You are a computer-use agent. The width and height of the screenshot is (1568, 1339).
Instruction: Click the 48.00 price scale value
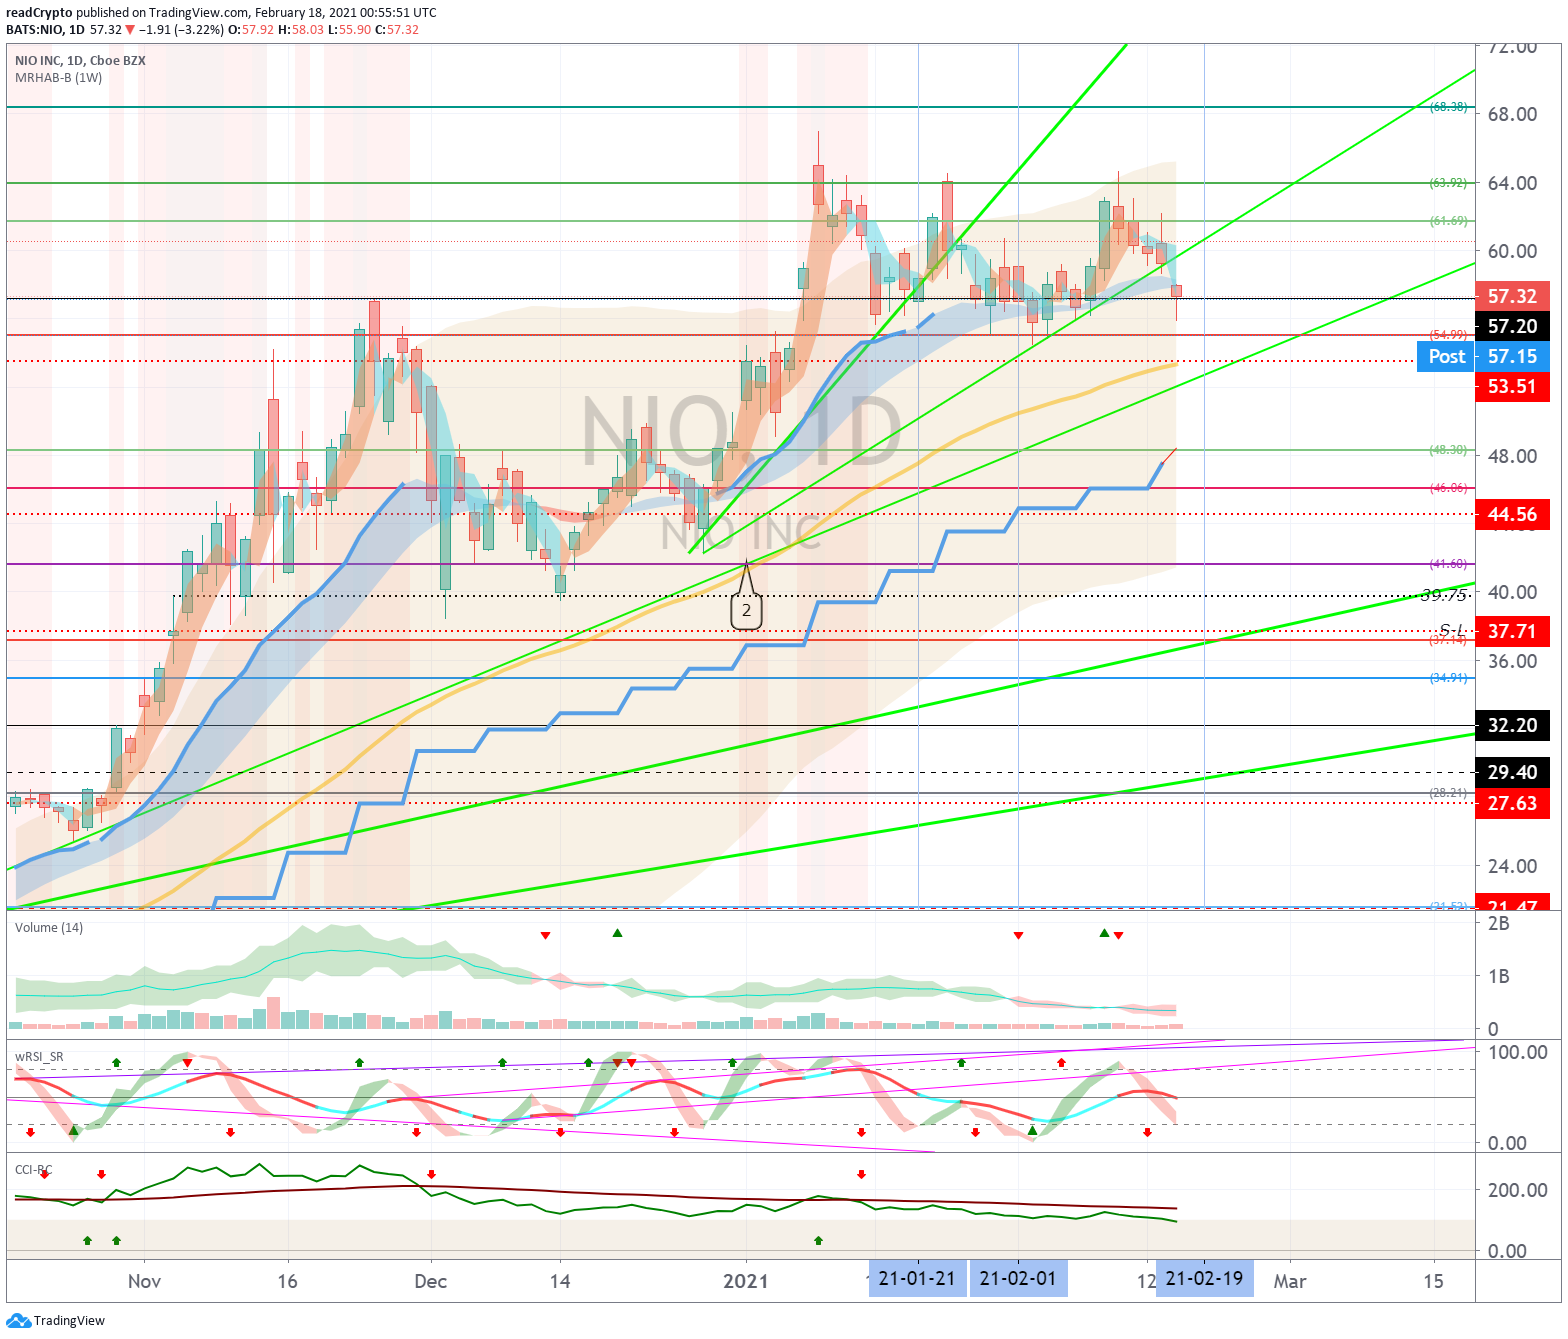click(1512, 456)
